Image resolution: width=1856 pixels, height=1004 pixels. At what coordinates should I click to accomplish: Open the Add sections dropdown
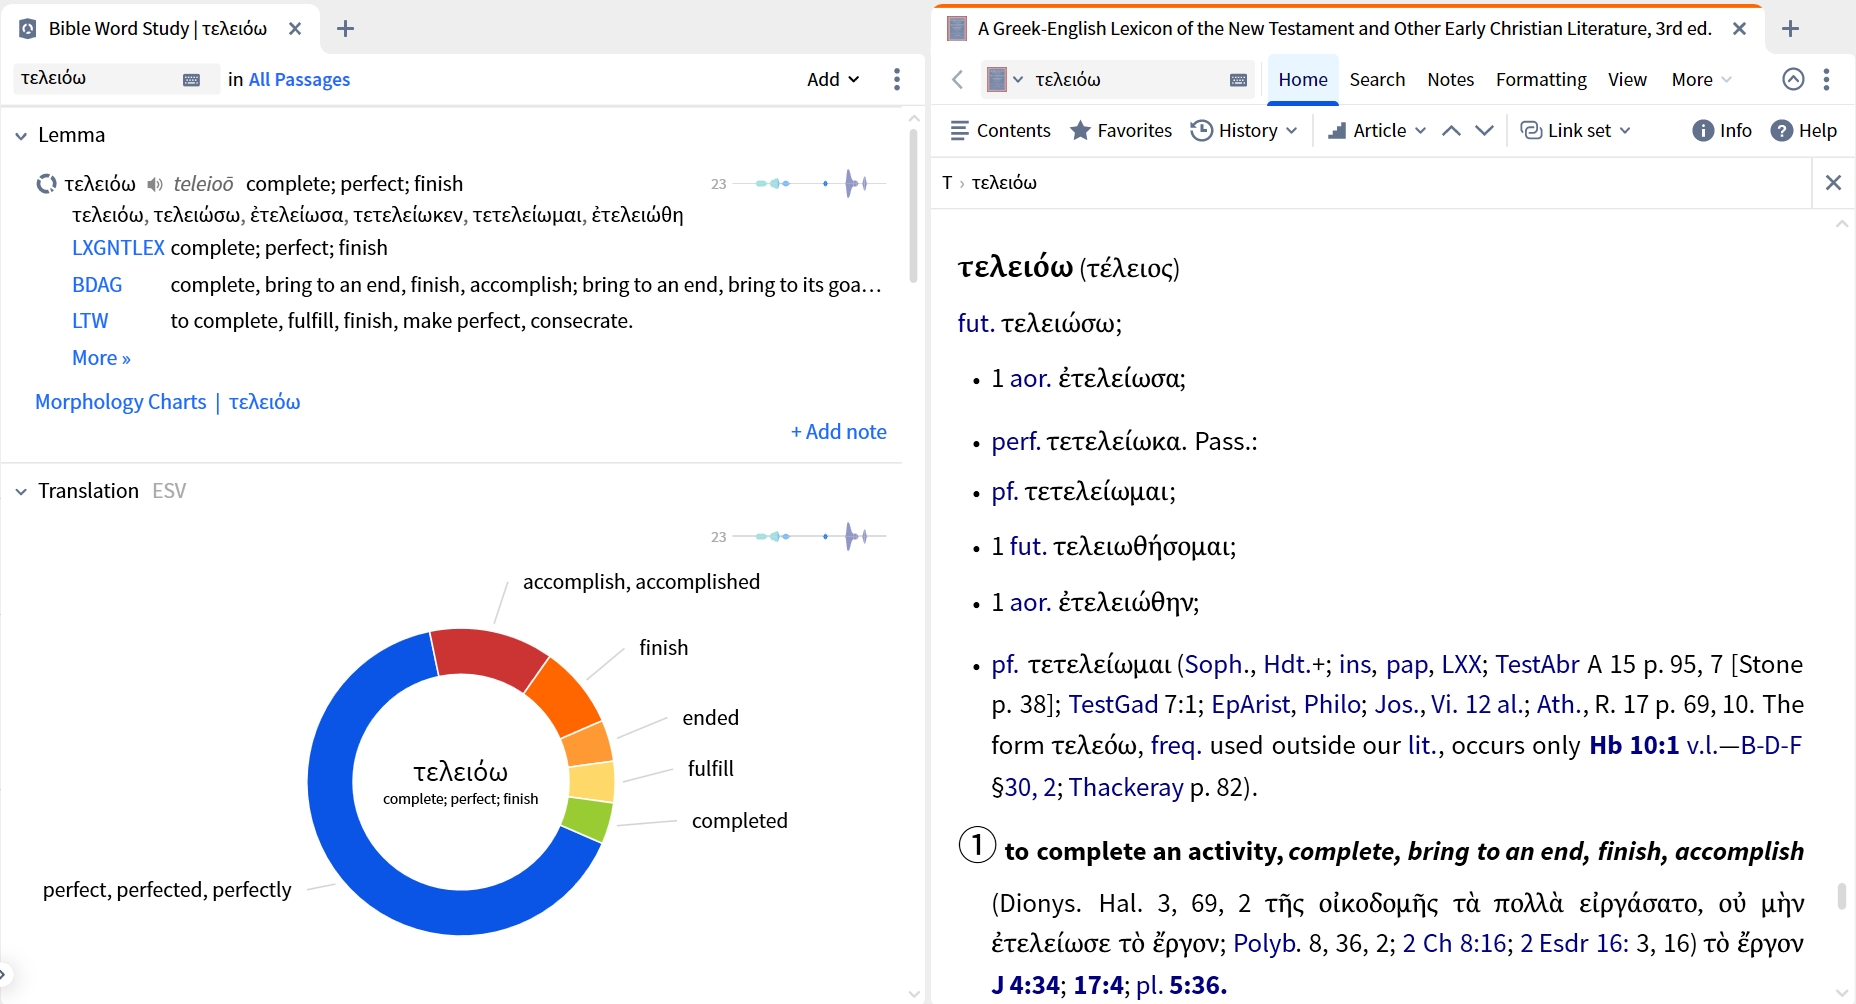click(833, 79)
